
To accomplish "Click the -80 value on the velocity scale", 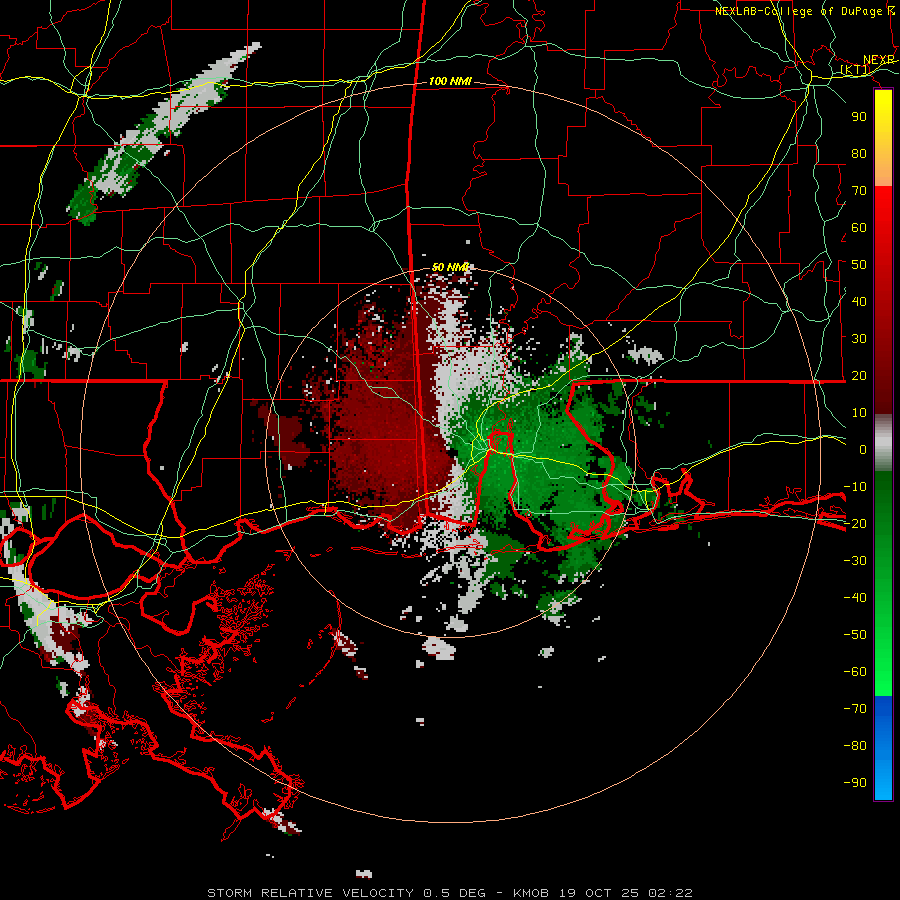I will [x=855, y=746].
